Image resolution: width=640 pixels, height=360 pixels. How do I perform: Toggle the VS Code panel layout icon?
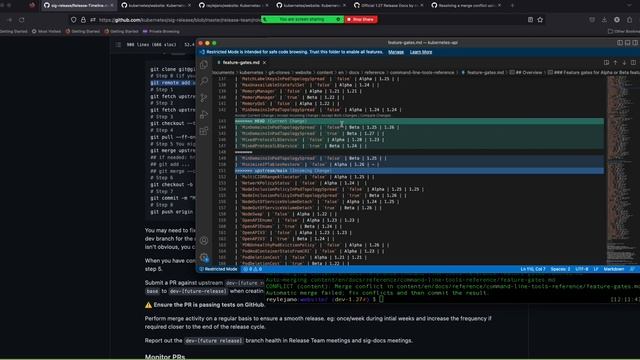click(x=627, y=42)
